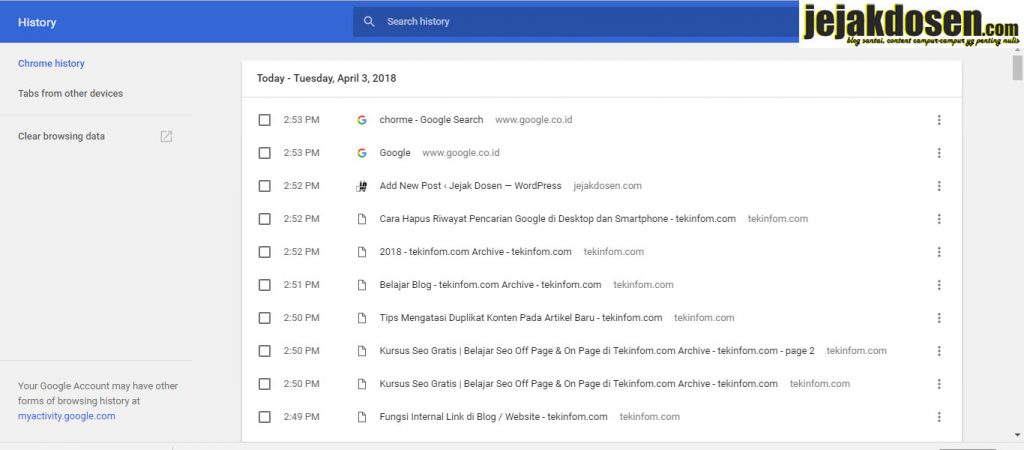Click jejakdosen.com domain text in Add New Post row
The image size is (1024, 450).
click(607, 186)
